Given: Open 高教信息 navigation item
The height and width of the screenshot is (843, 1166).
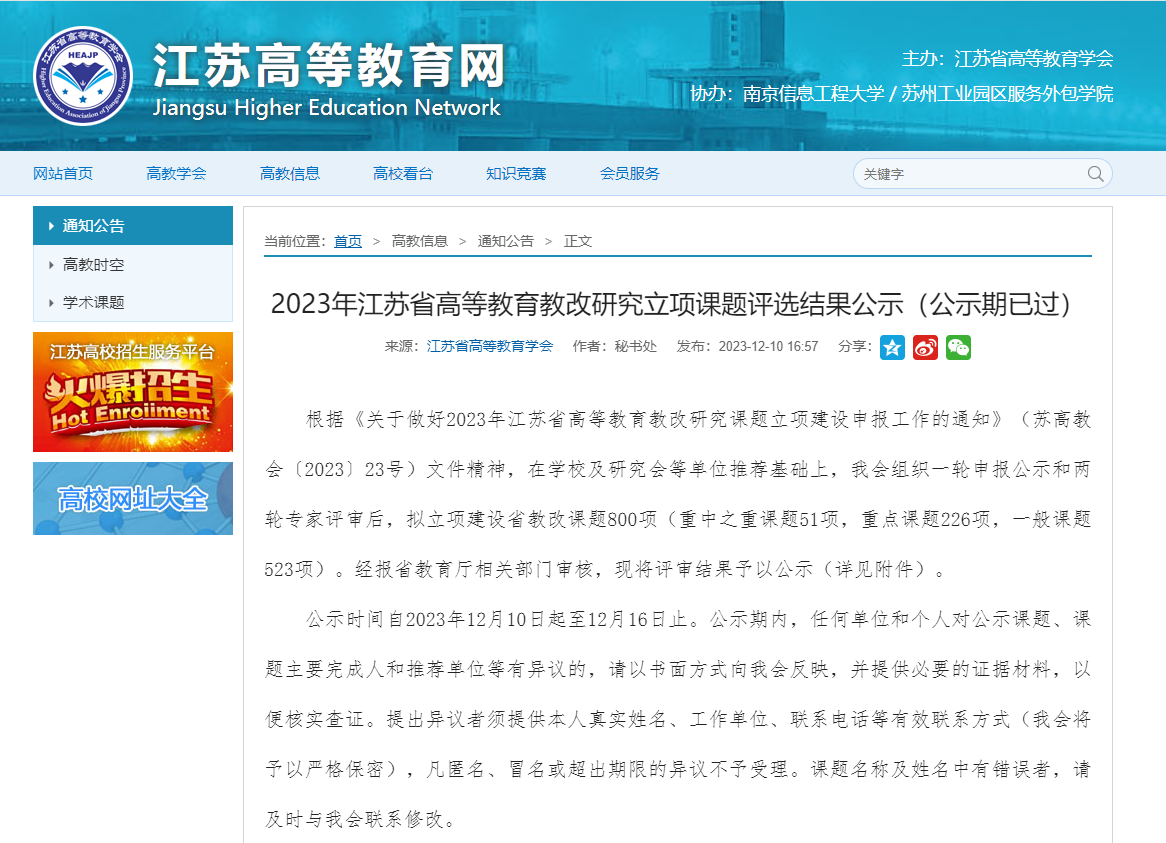Looking at the screenshot, I should [290, 173].
